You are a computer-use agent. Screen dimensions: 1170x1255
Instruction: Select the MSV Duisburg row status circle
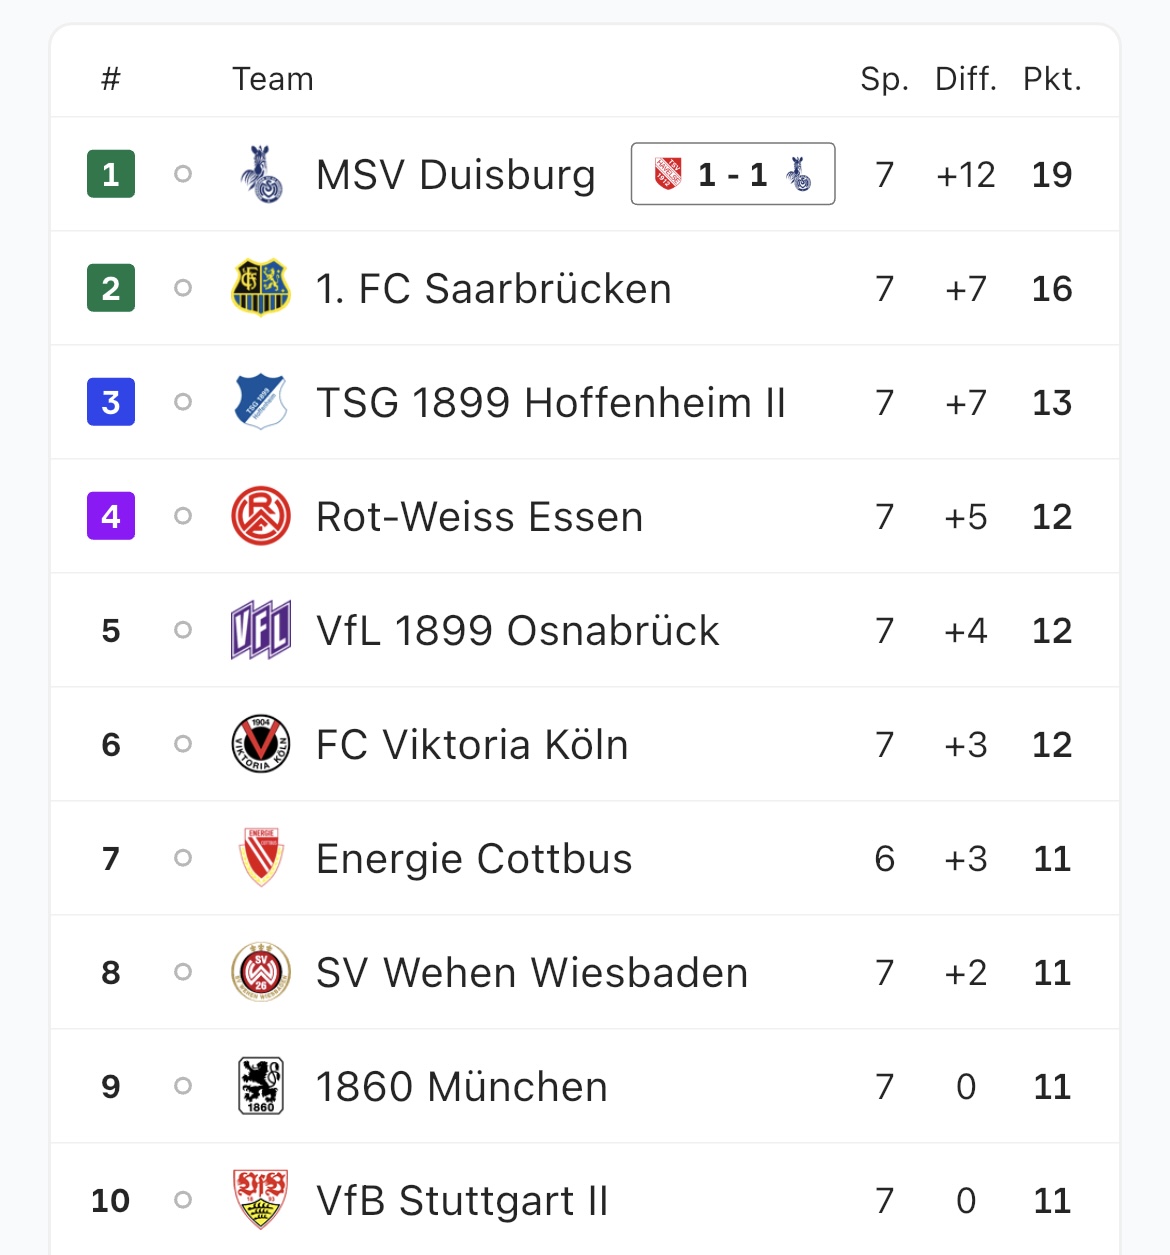[183, 174]
